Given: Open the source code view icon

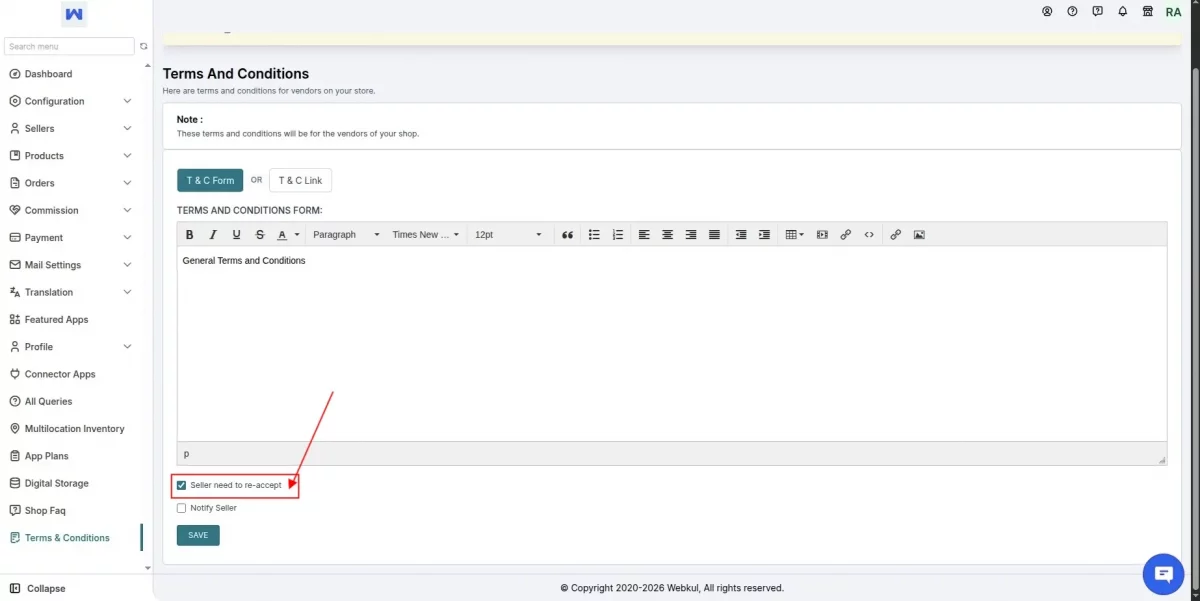Looking at the screenshot, I should pos(869,235).
